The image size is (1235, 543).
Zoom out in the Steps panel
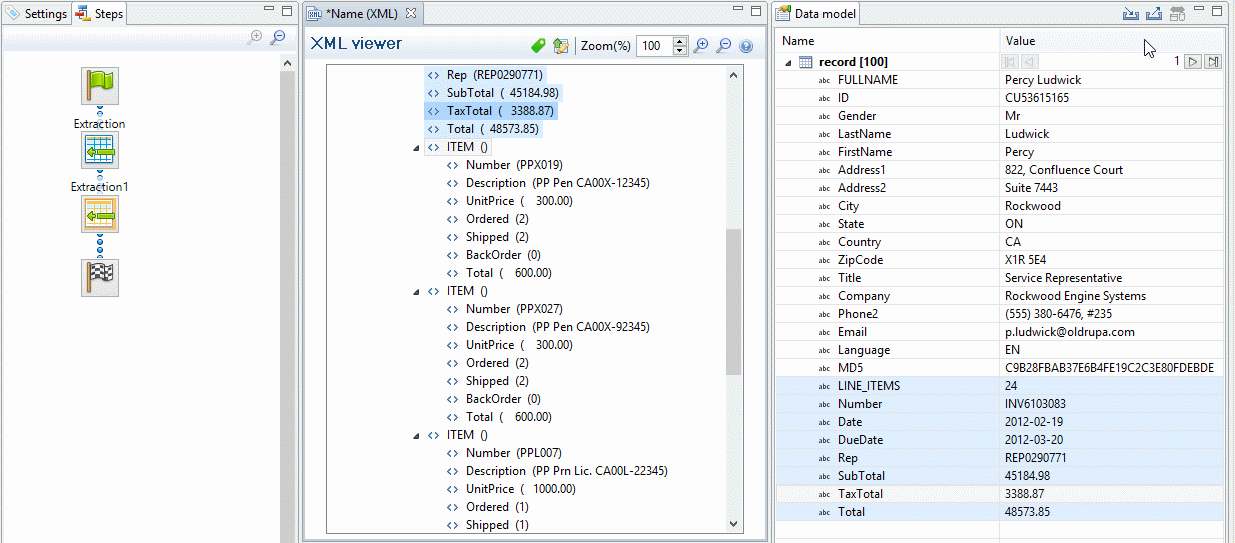point(278,37)
